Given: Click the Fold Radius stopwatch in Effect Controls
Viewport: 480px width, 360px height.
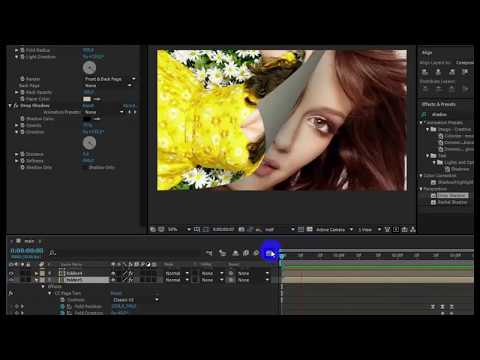Looking at the screenshot, I should (x=22, y=50).
